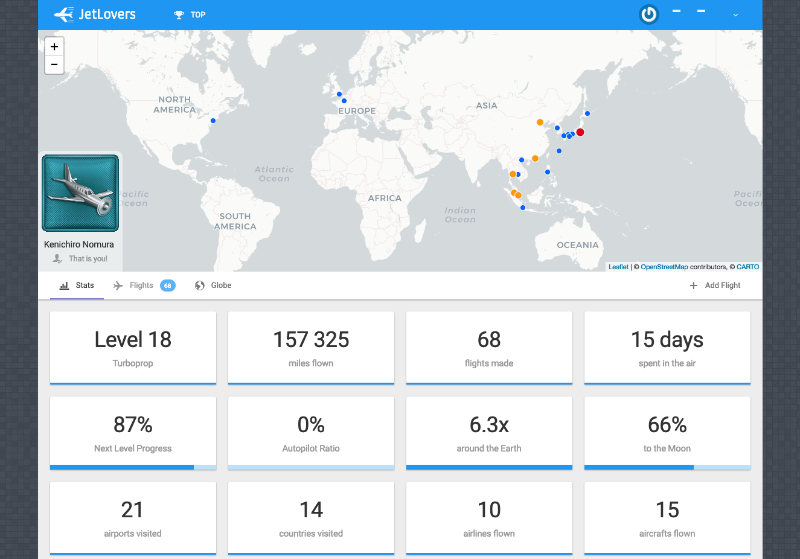Click the 6.3x around the Earth card
Screen dimensions: 800x559
coord(489,433)
